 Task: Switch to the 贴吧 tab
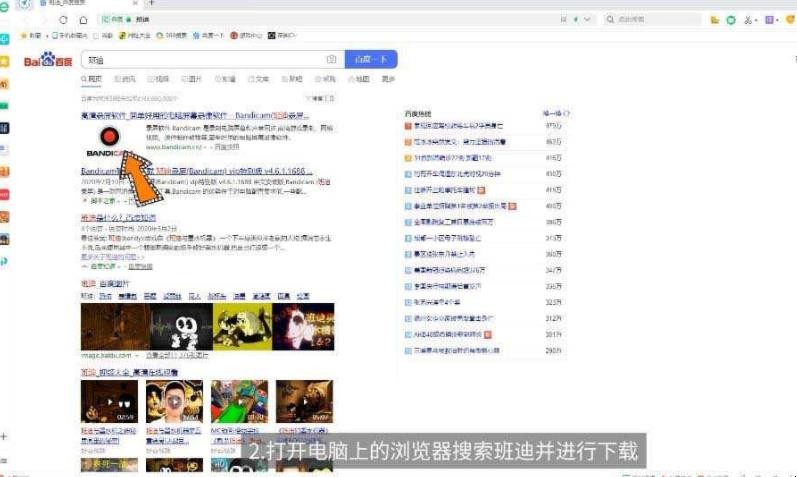(292, 79)
